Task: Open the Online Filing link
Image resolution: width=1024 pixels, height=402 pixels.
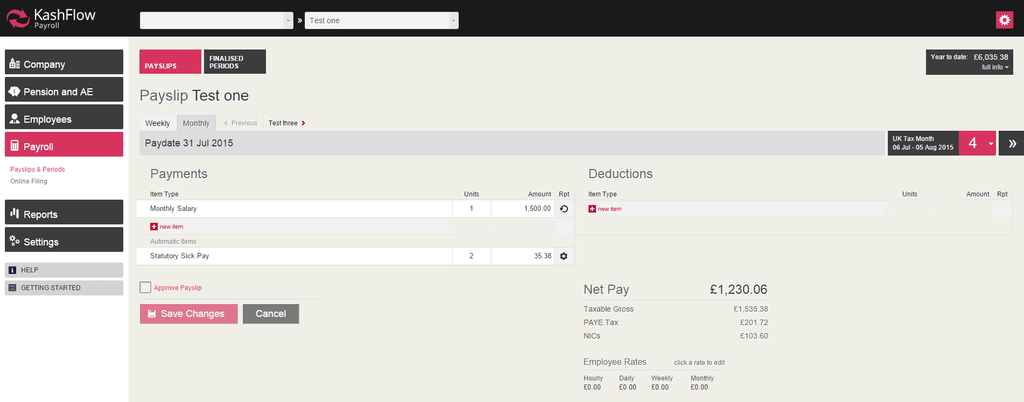Action: (x=29, y=181)
